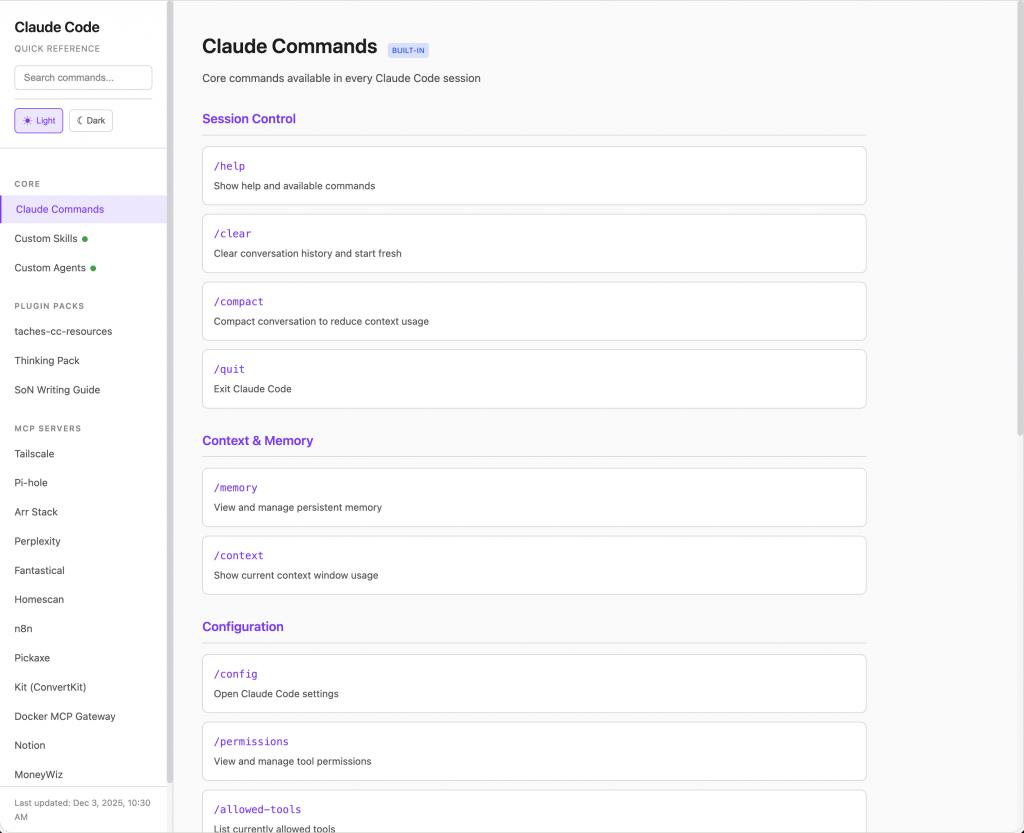
Task: Click the /permissions command card
Action: click(x=534, y=751)
